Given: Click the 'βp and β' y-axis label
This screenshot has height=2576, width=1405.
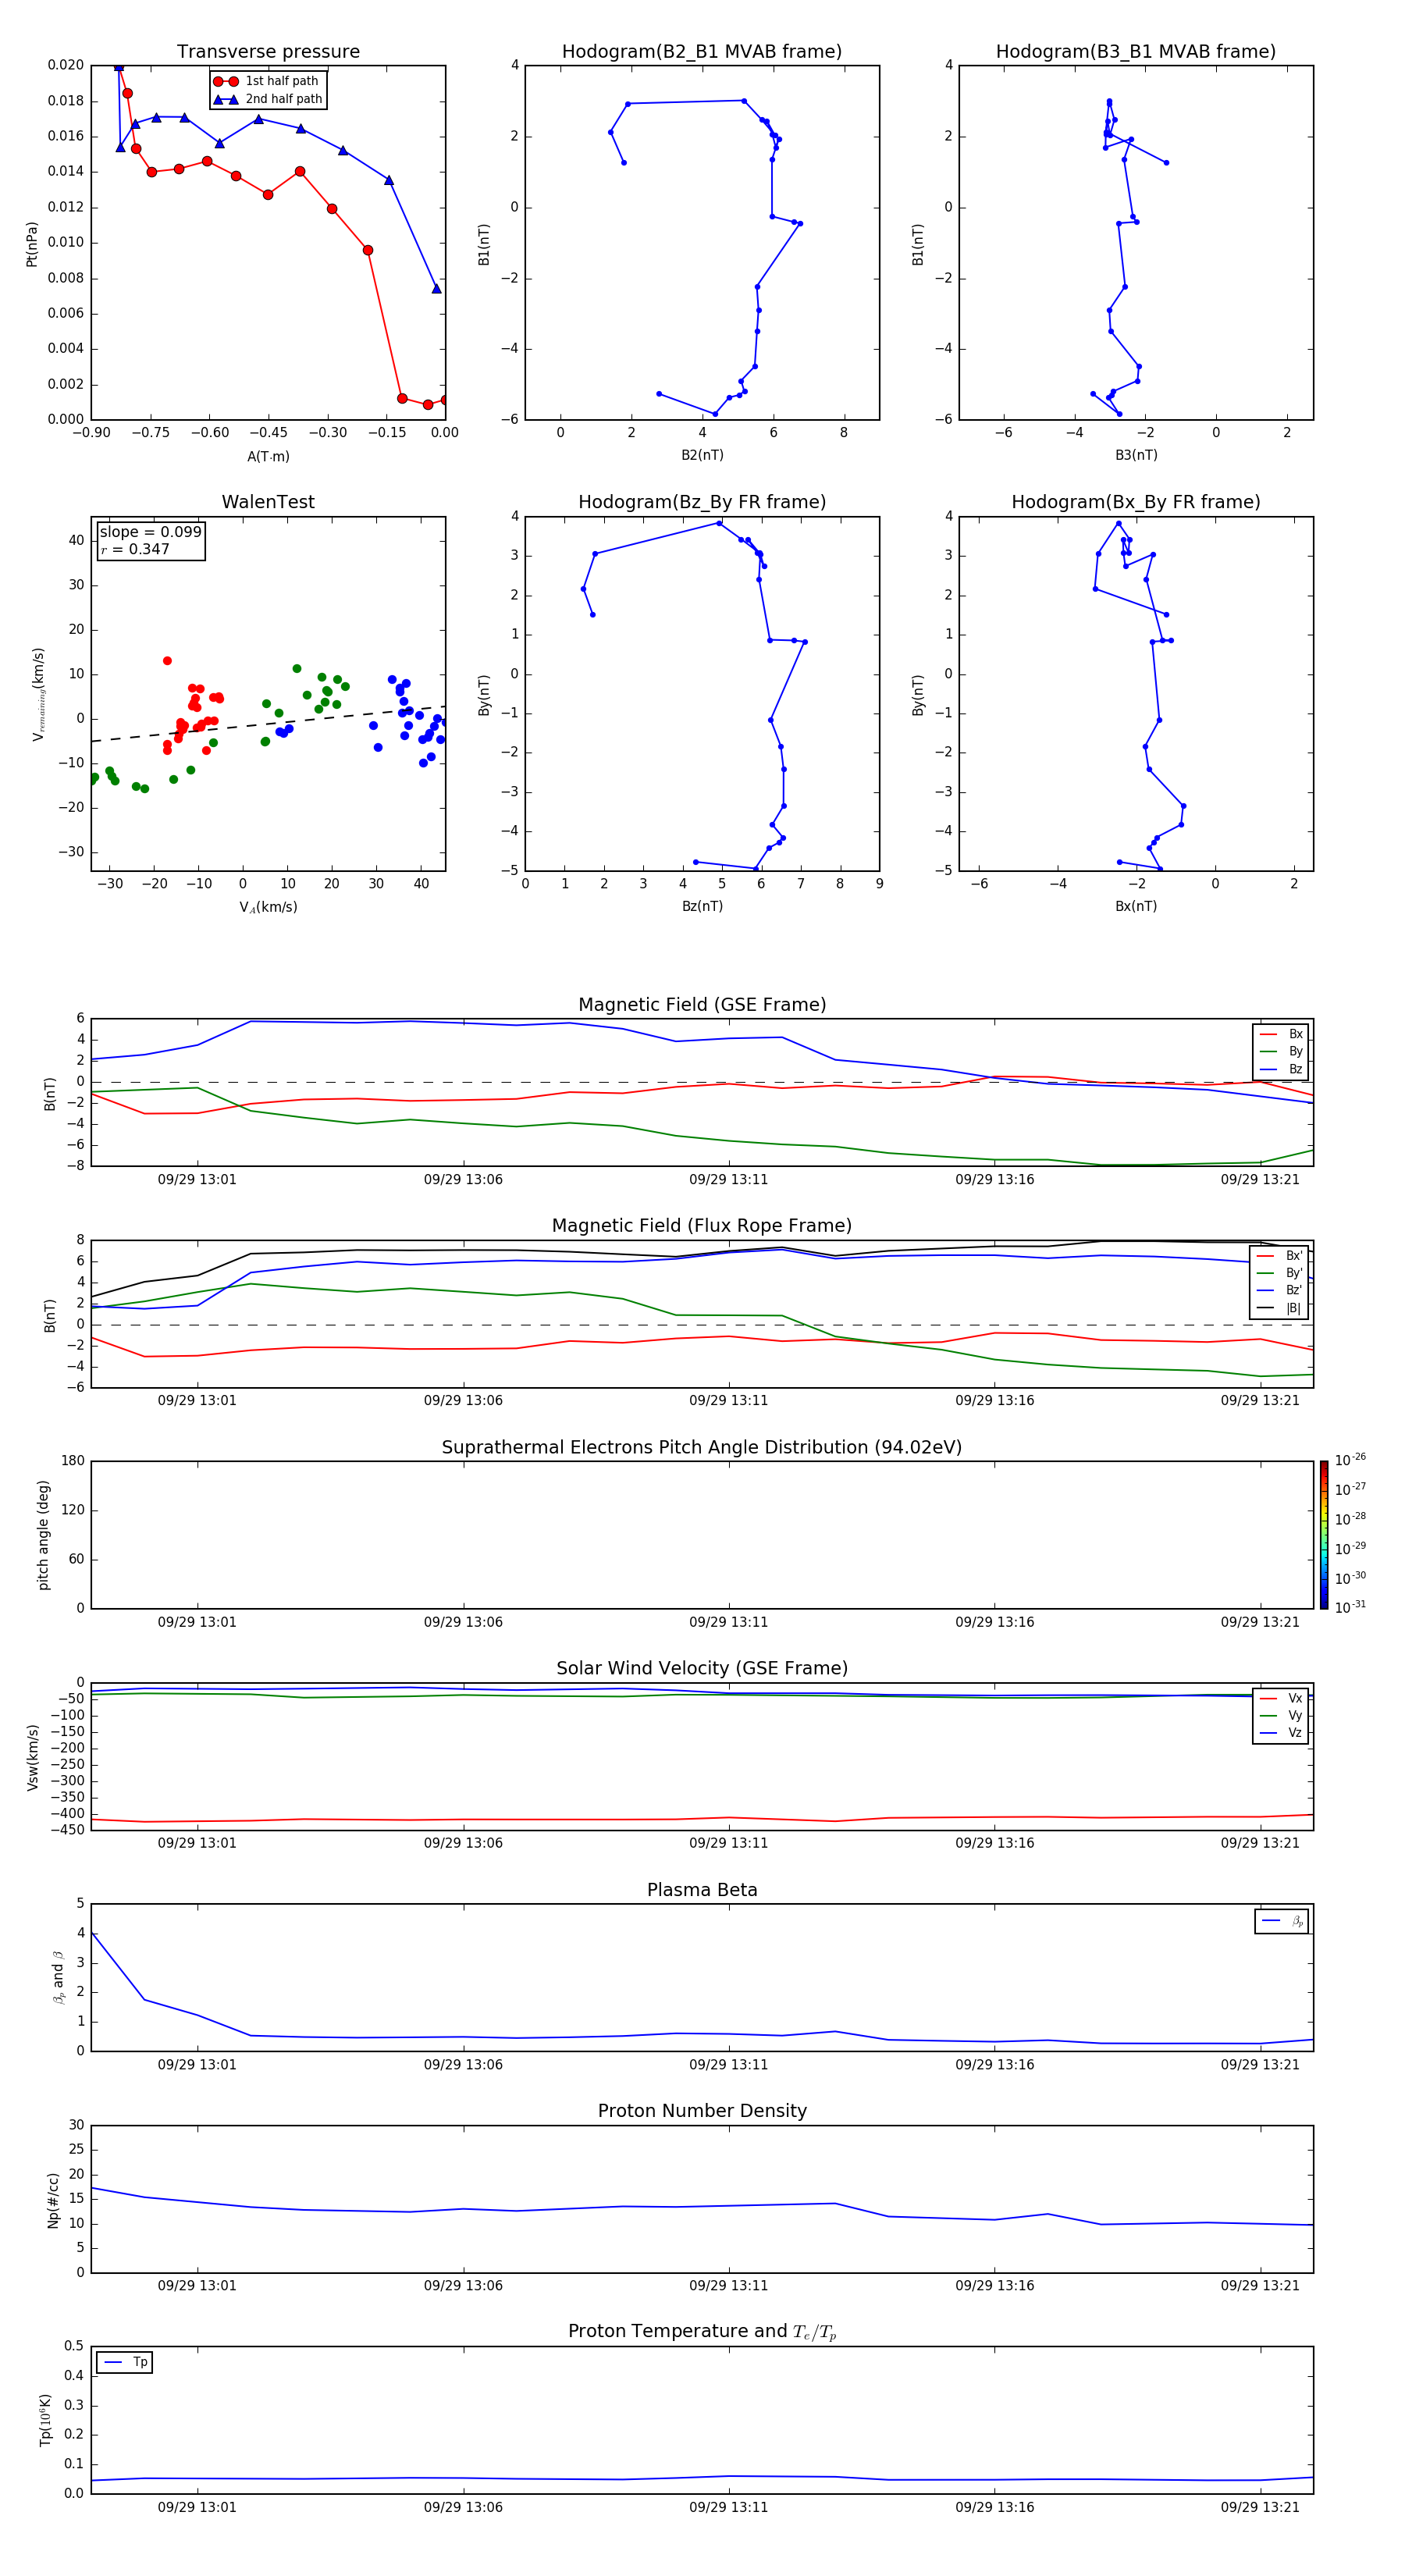Looking at the screenshot, I should pos(58,1978).
